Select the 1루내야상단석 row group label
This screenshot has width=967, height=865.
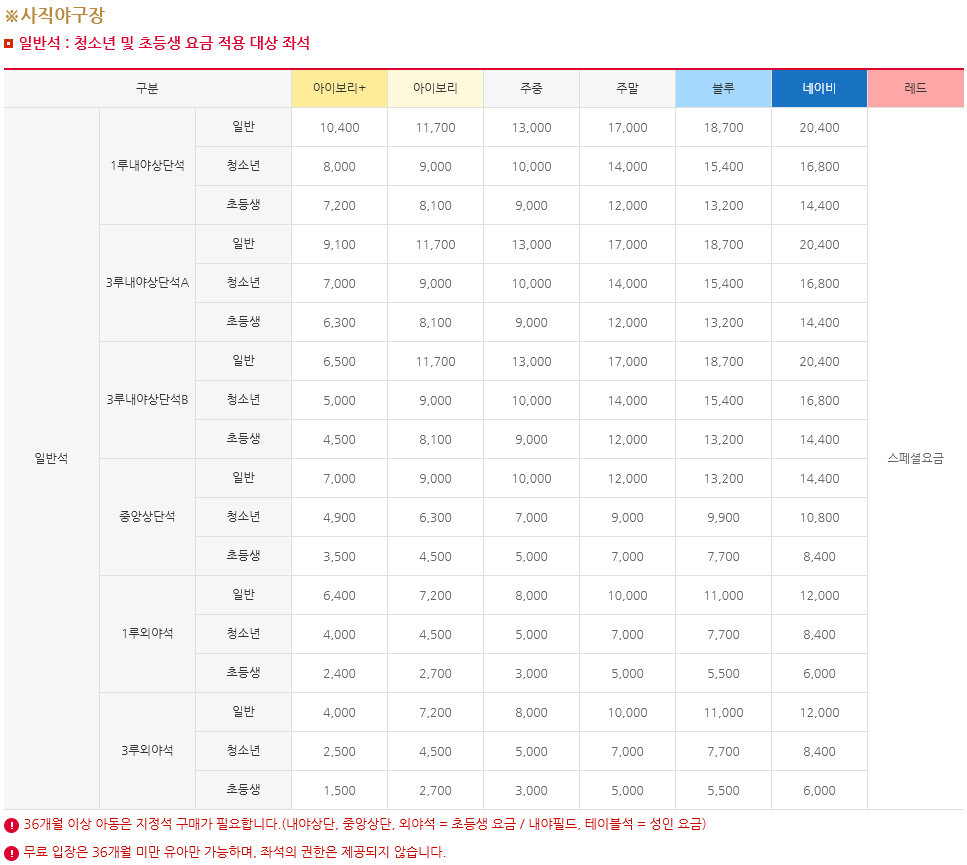point(147,166)
